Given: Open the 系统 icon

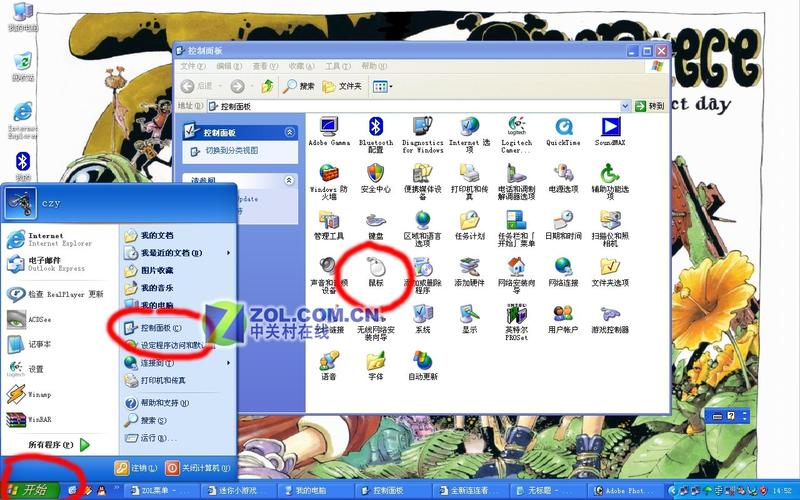Looking at the screenshot, I should (422, 319).
